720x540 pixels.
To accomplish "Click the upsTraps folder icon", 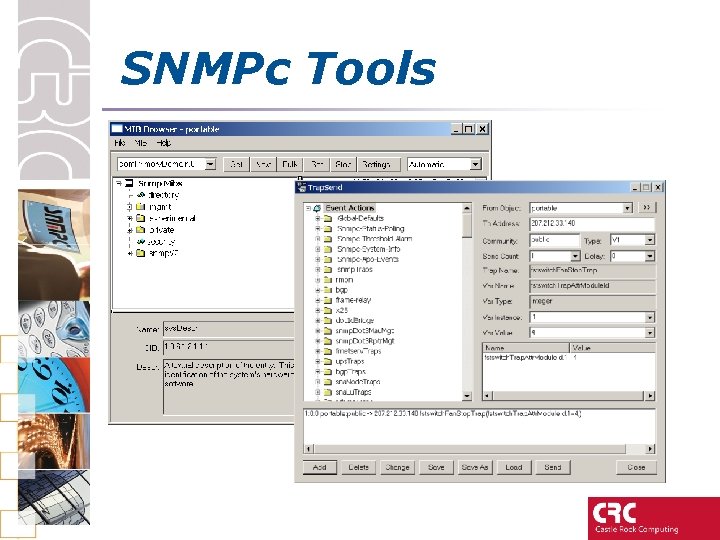I will pos(328,361).
